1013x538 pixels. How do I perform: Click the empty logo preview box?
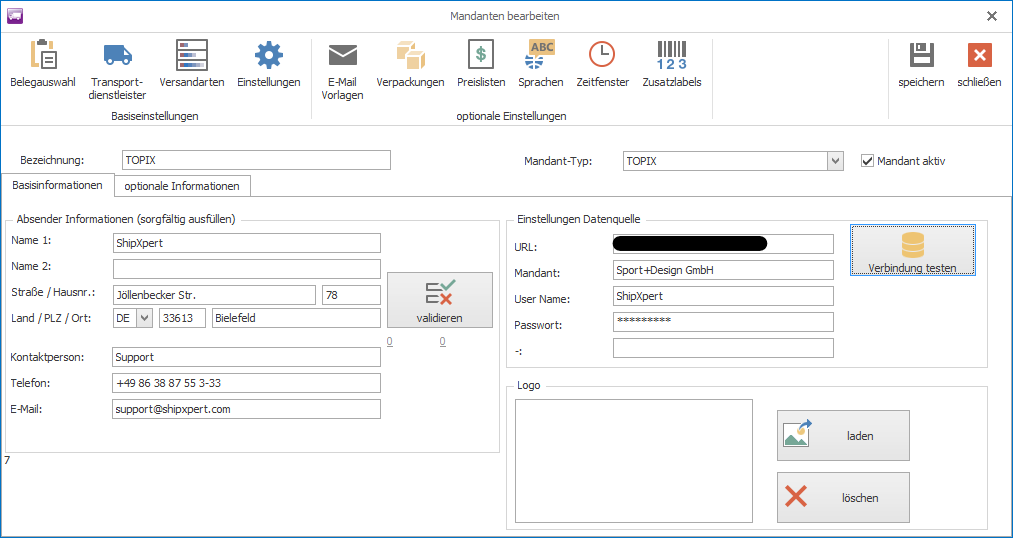click(634, 460)
